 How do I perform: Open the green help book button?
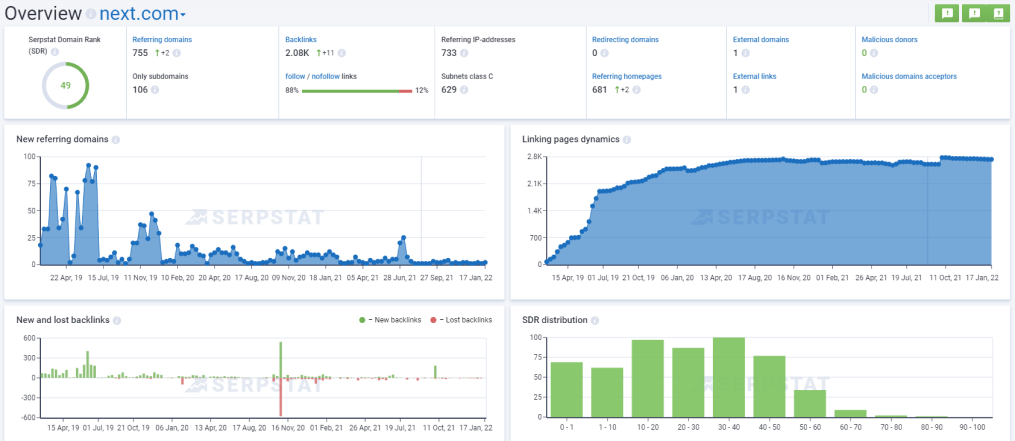point(998,13)
